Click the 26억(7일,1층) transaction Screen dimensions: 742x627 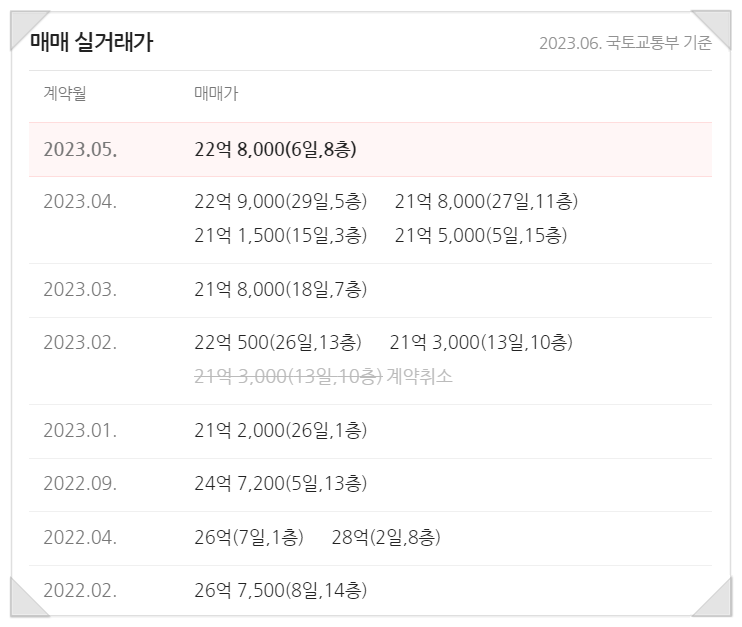tap(248, 538)
